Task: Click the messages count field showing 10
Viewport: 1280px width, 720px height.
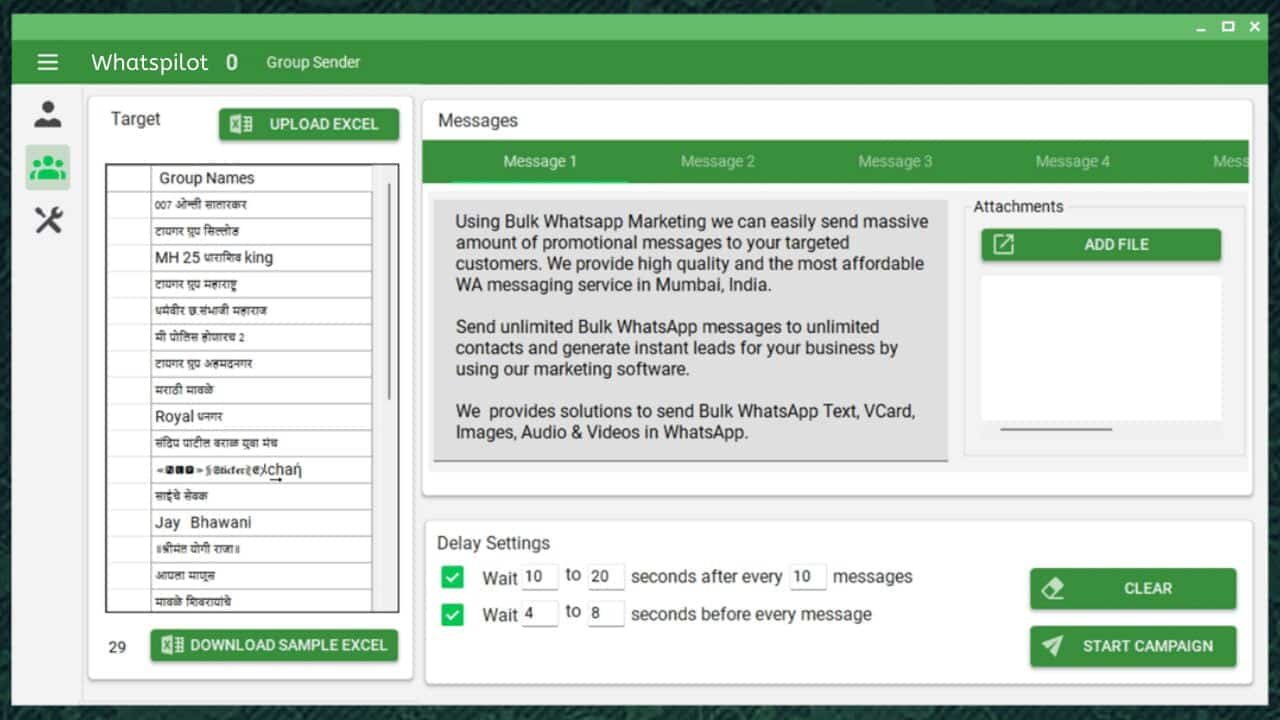Action: pos(807,577)
